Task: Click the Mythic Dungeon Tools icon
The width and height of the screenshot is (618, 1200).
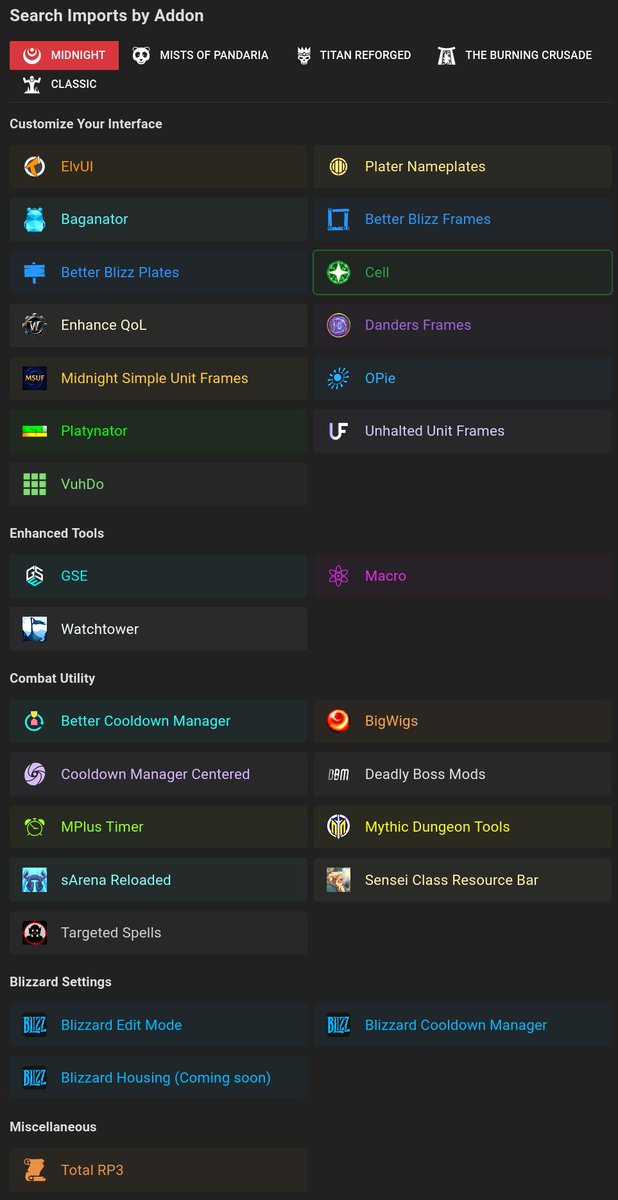Action: pyautogui.click(x=339, y=828)
